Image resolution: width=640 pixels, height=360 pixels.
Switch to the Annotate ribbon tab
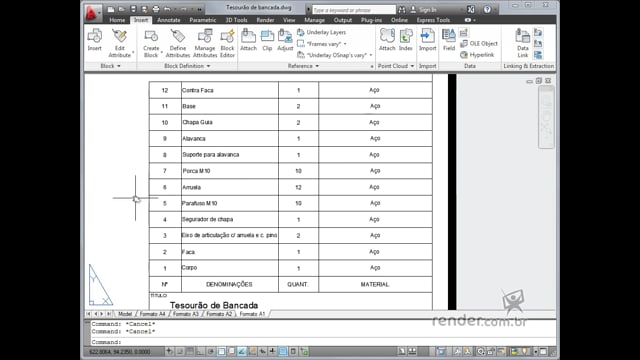coord(169,20)
